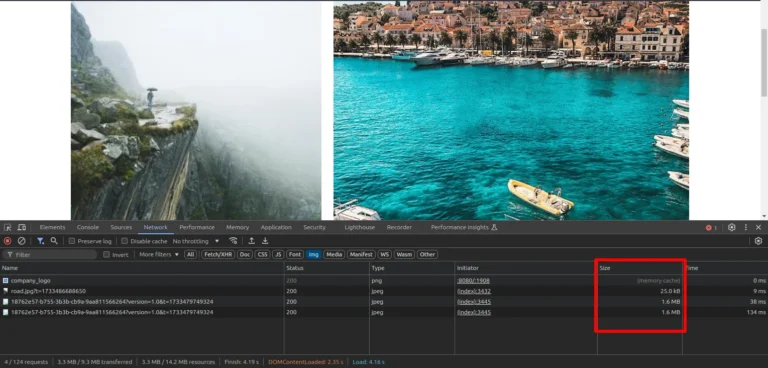The height and width of the screenshot is (368, 768).
Task: Sort requests by the Name column header
Action: 142,268
